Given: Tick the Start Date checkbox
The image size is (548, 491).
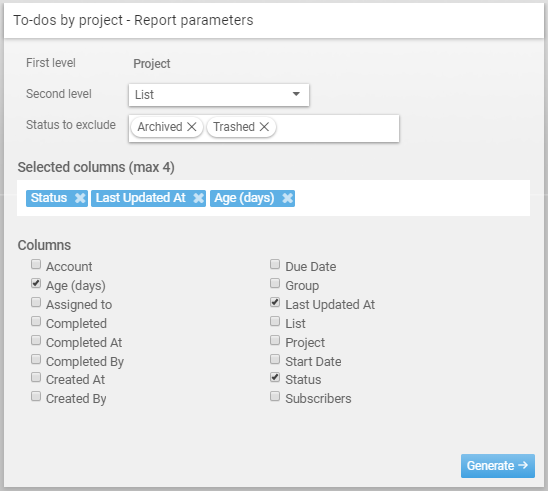Looking at the screenshot, I should [x=275, y=359].
